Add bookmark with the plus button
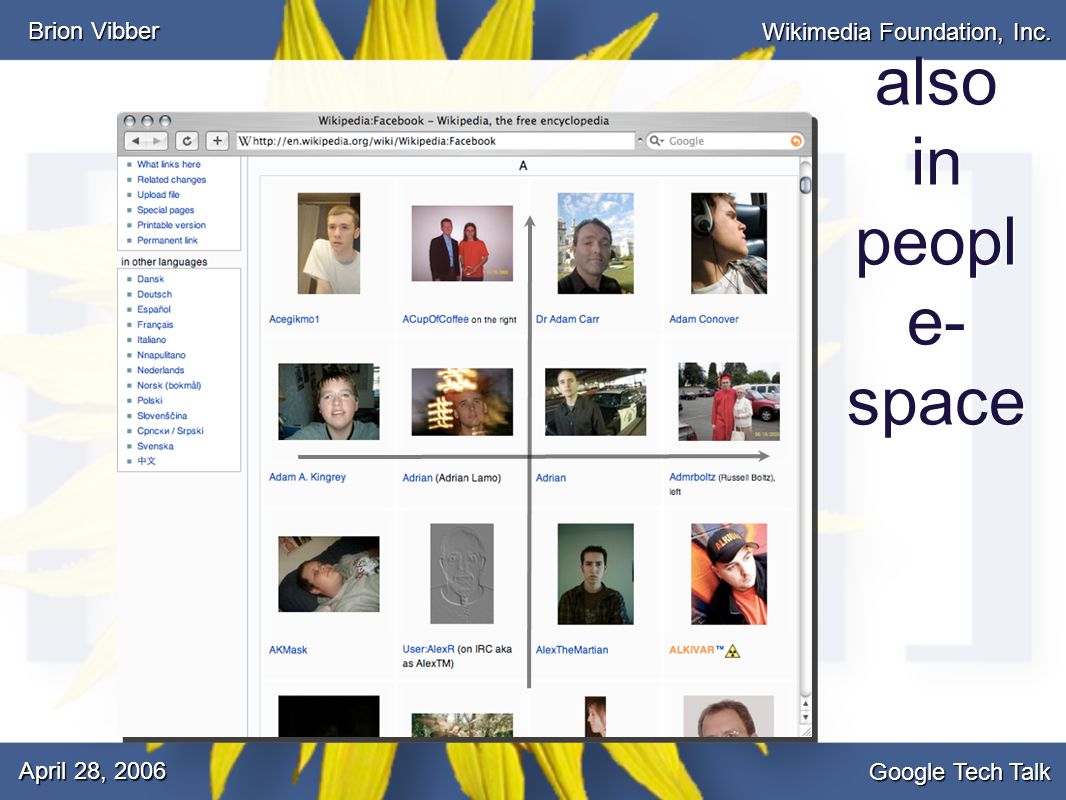Screen dimensions: 1066x800 [217, 141]
